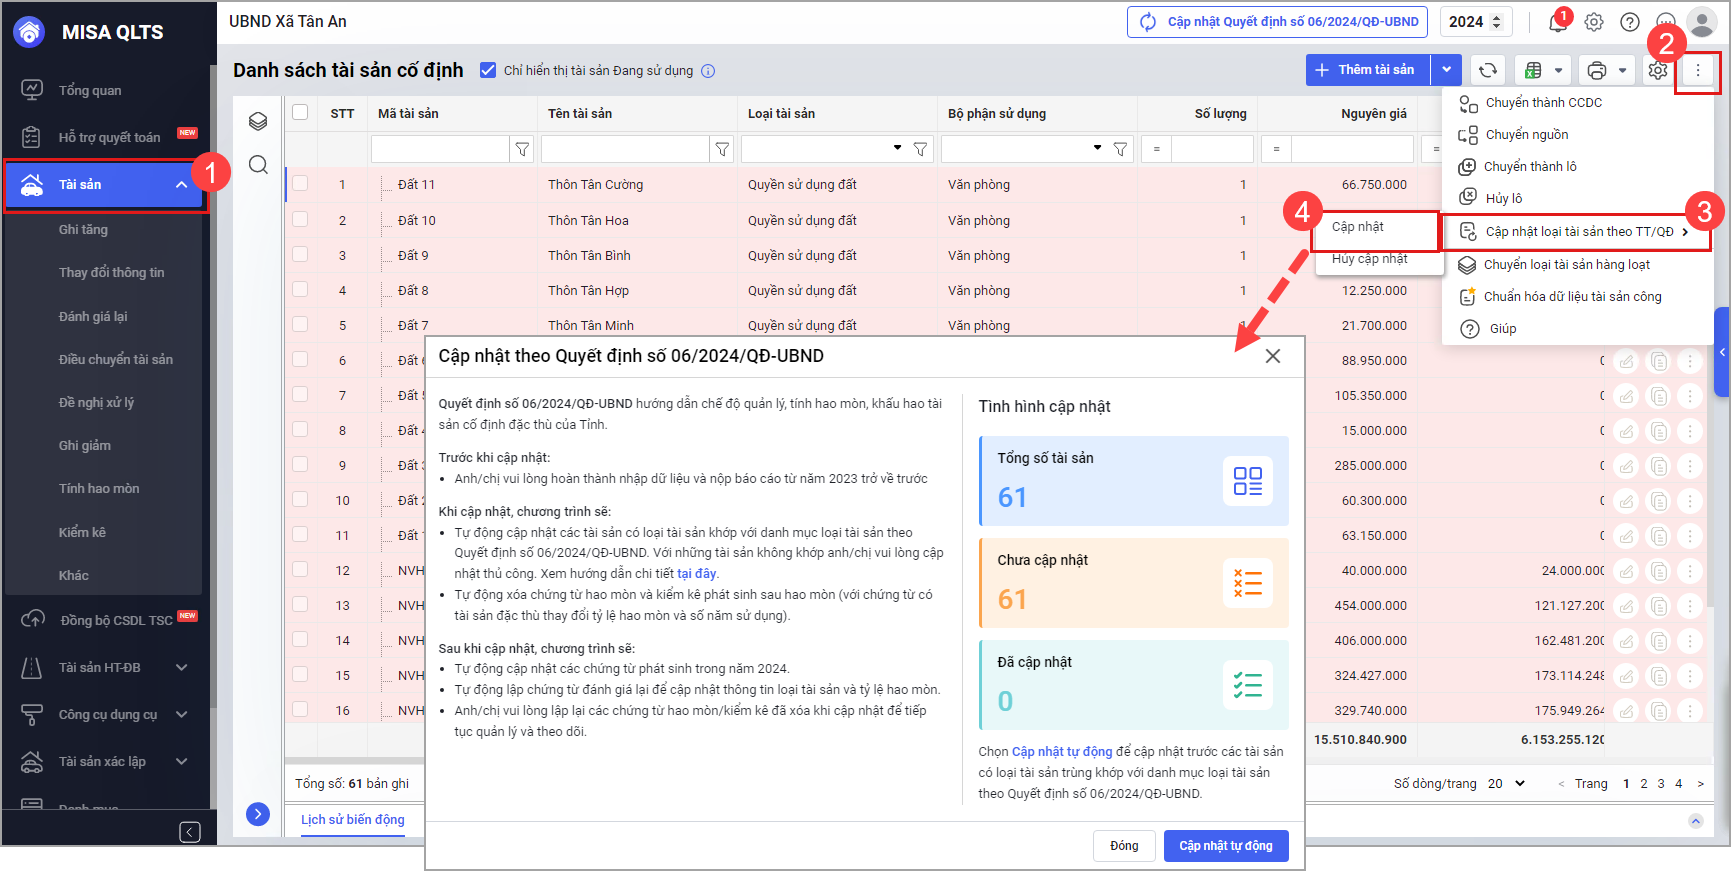Select the checkbox for row number 12
This screenshot has height=871, width=1731.
point(300,569)
